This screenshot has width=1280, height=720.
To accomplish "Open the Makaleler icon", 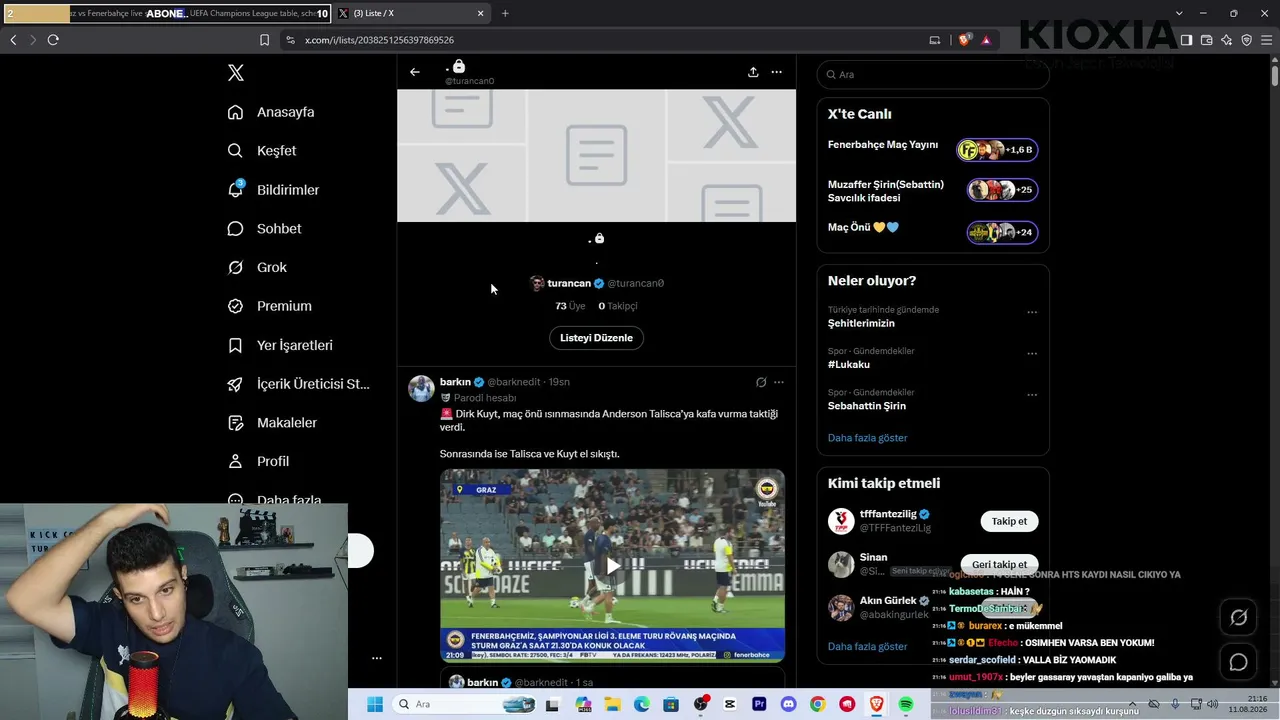I will click(x=235, y=423).
